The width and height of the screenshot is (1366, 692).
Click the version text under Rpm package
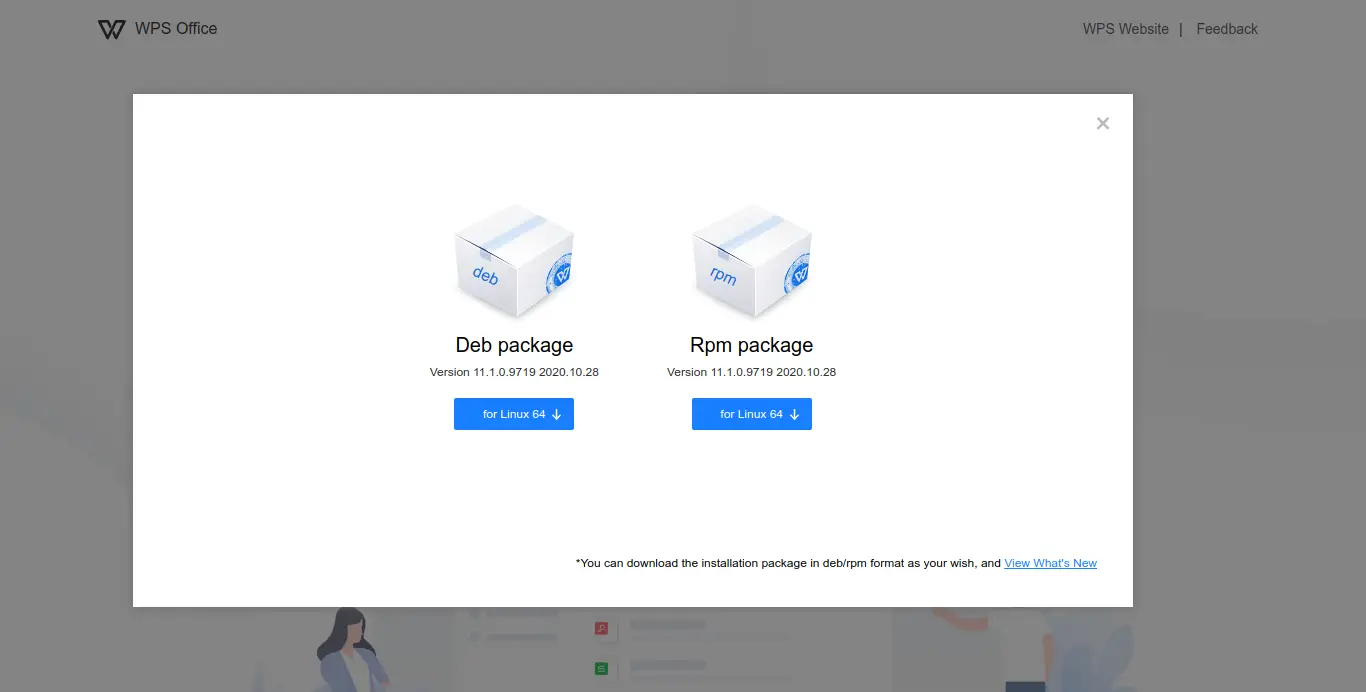[x=752, y=372]
